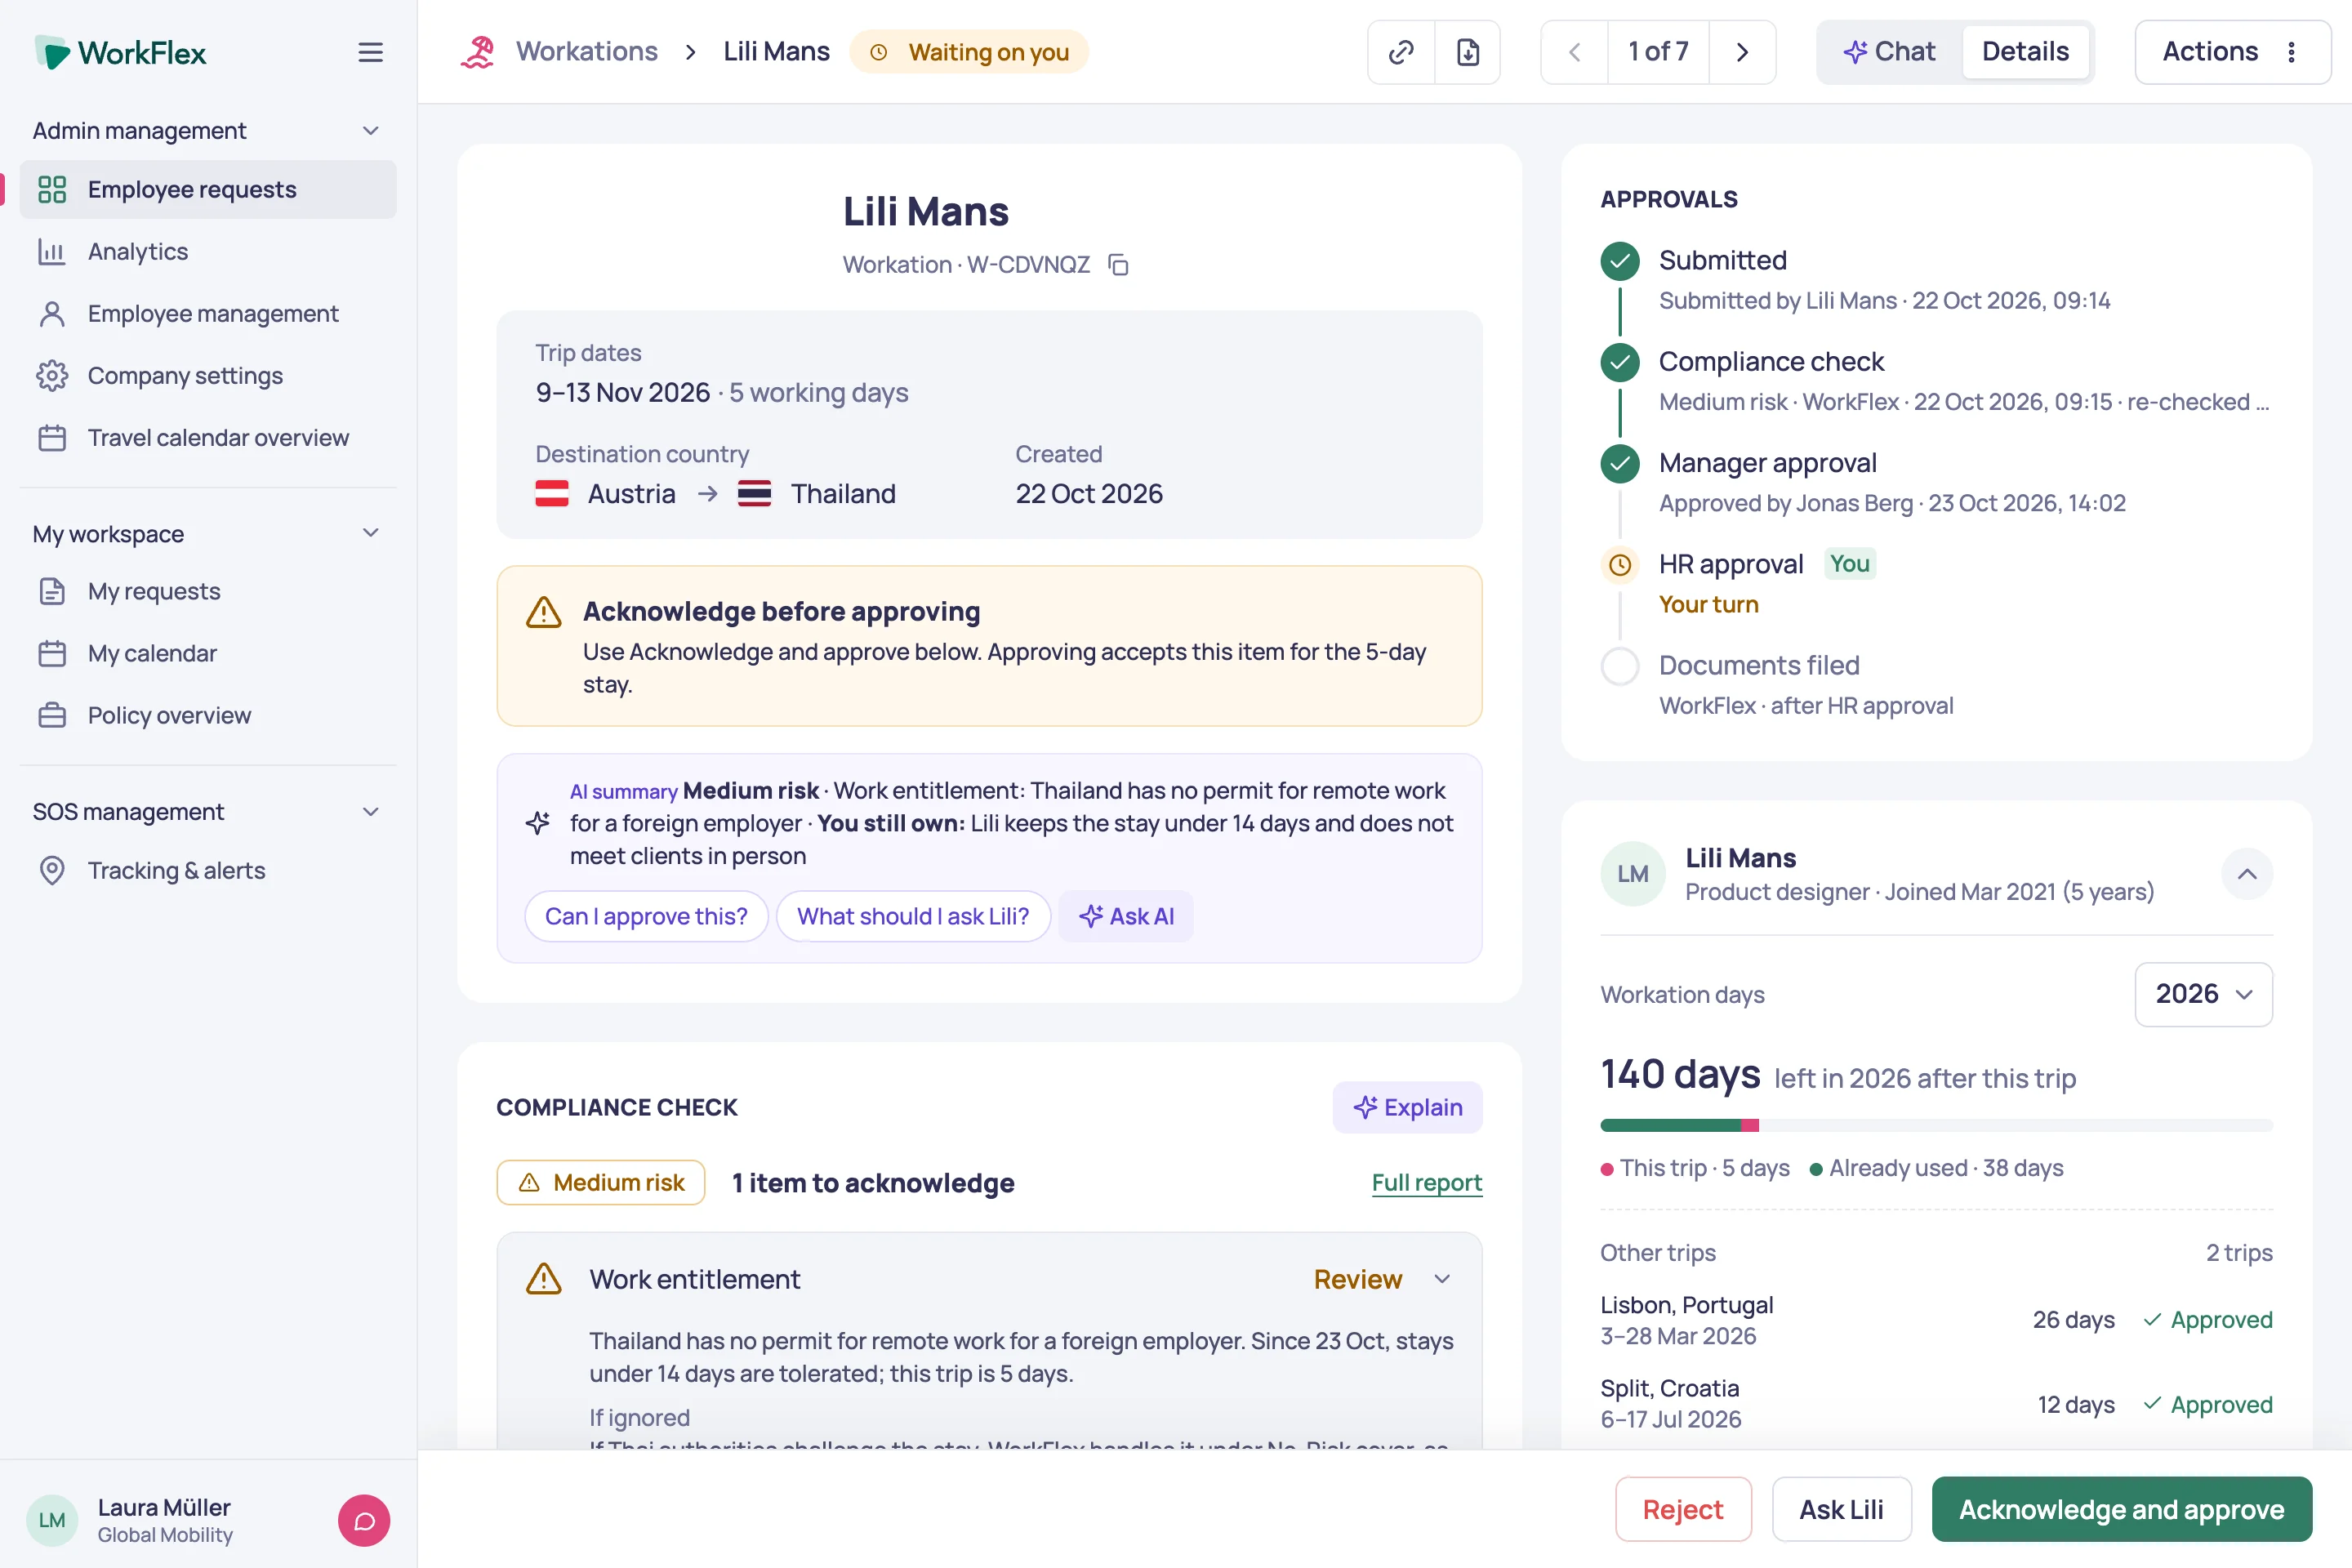Screen dimensions: 2352x1568
Task: Toggle the sidebar hamburger menu
Action: pos(370,52)
